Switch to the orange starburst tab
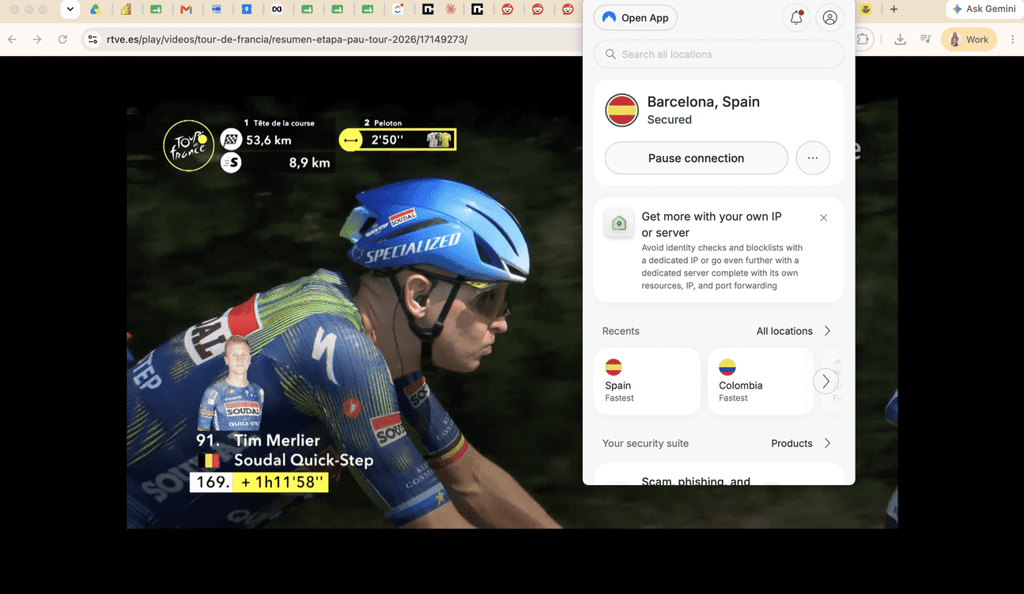Viewport: 1024px width, 594px height. [x=450, y=9]
